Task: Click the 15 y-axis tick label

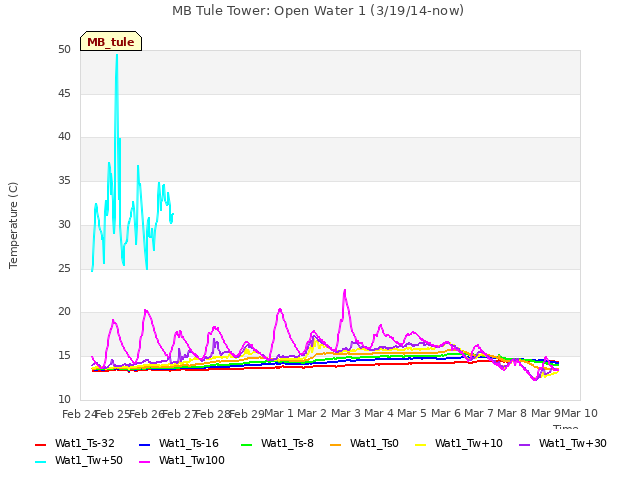Action: pyautogui.click(x=64, y=356)
